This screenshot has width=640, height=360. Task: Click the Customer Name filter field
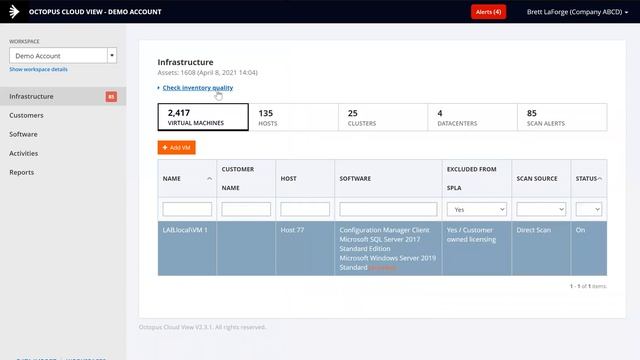246,209
